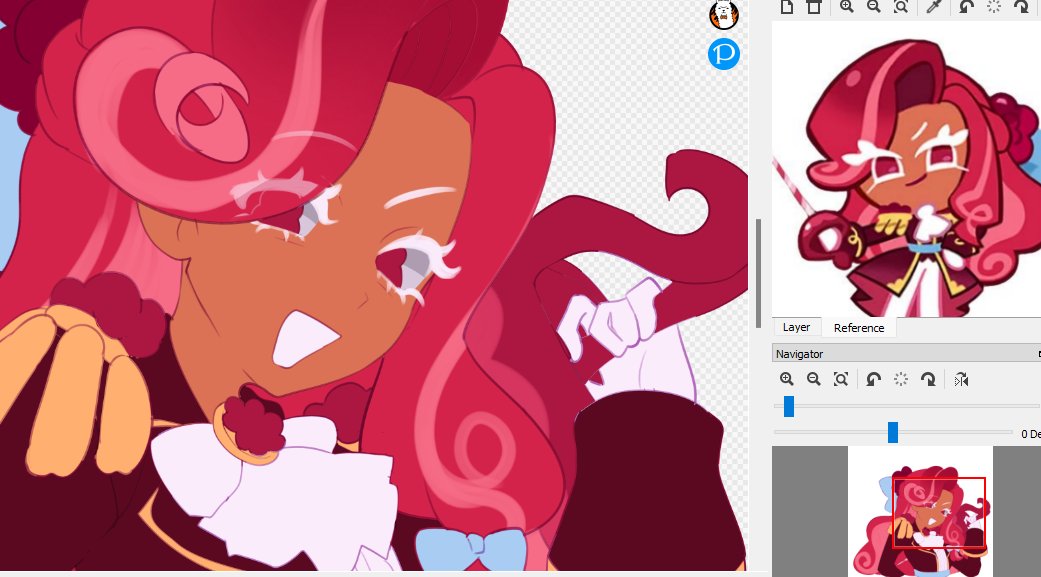Flip the canvas horizontally in Navigator
This screenshot has height=577, width=1041.
[961, 379]
